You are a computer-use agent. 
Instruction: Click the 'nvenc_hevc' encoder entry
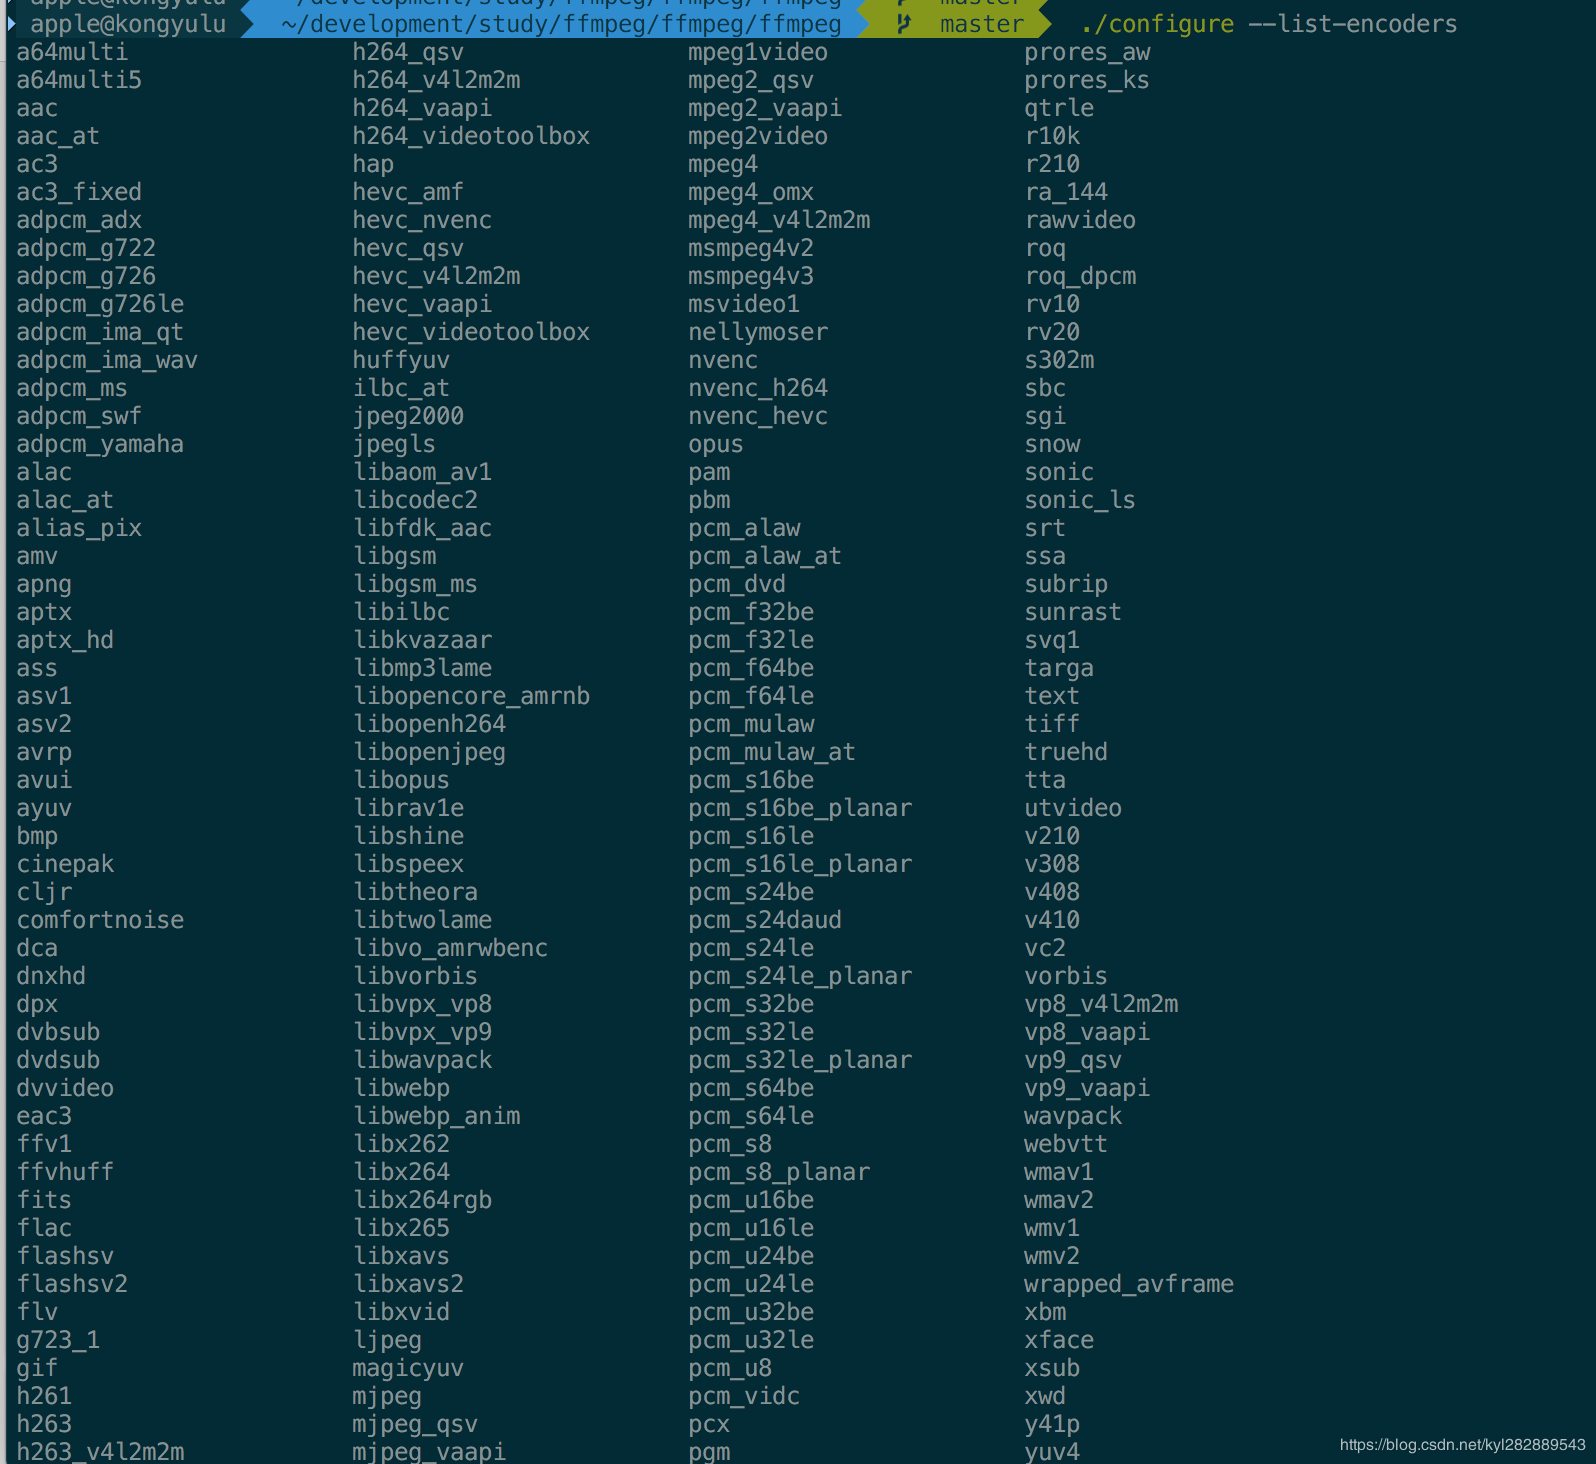758,416
